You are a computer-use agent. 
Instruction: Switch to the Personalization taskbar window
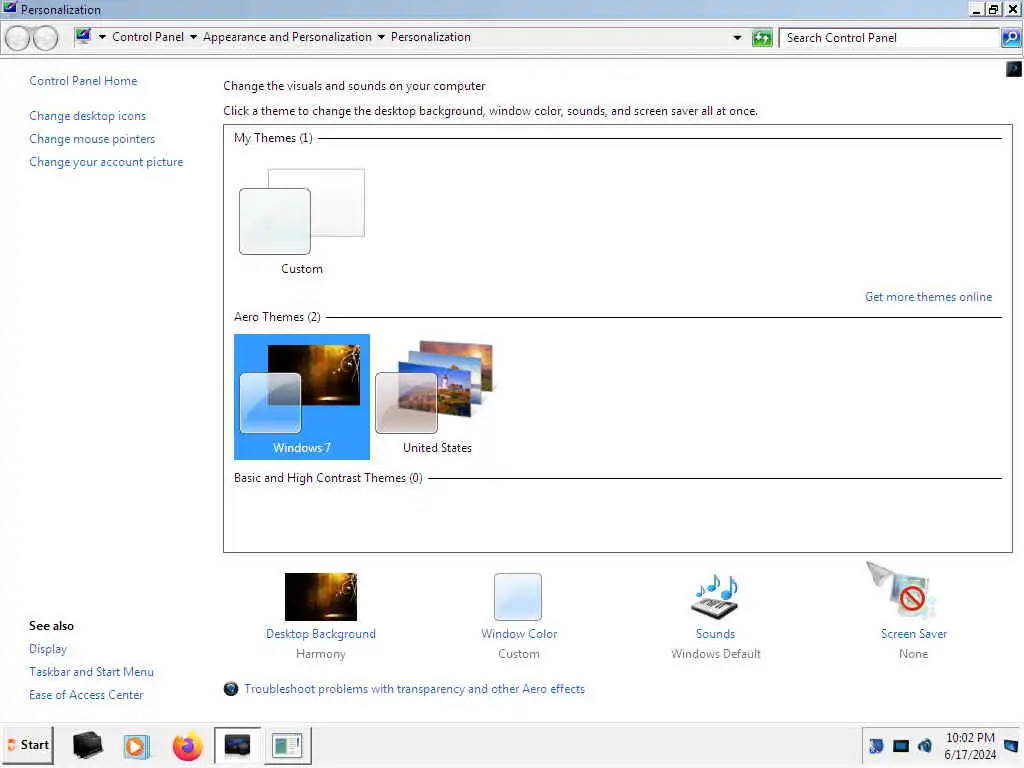[237, 745]
